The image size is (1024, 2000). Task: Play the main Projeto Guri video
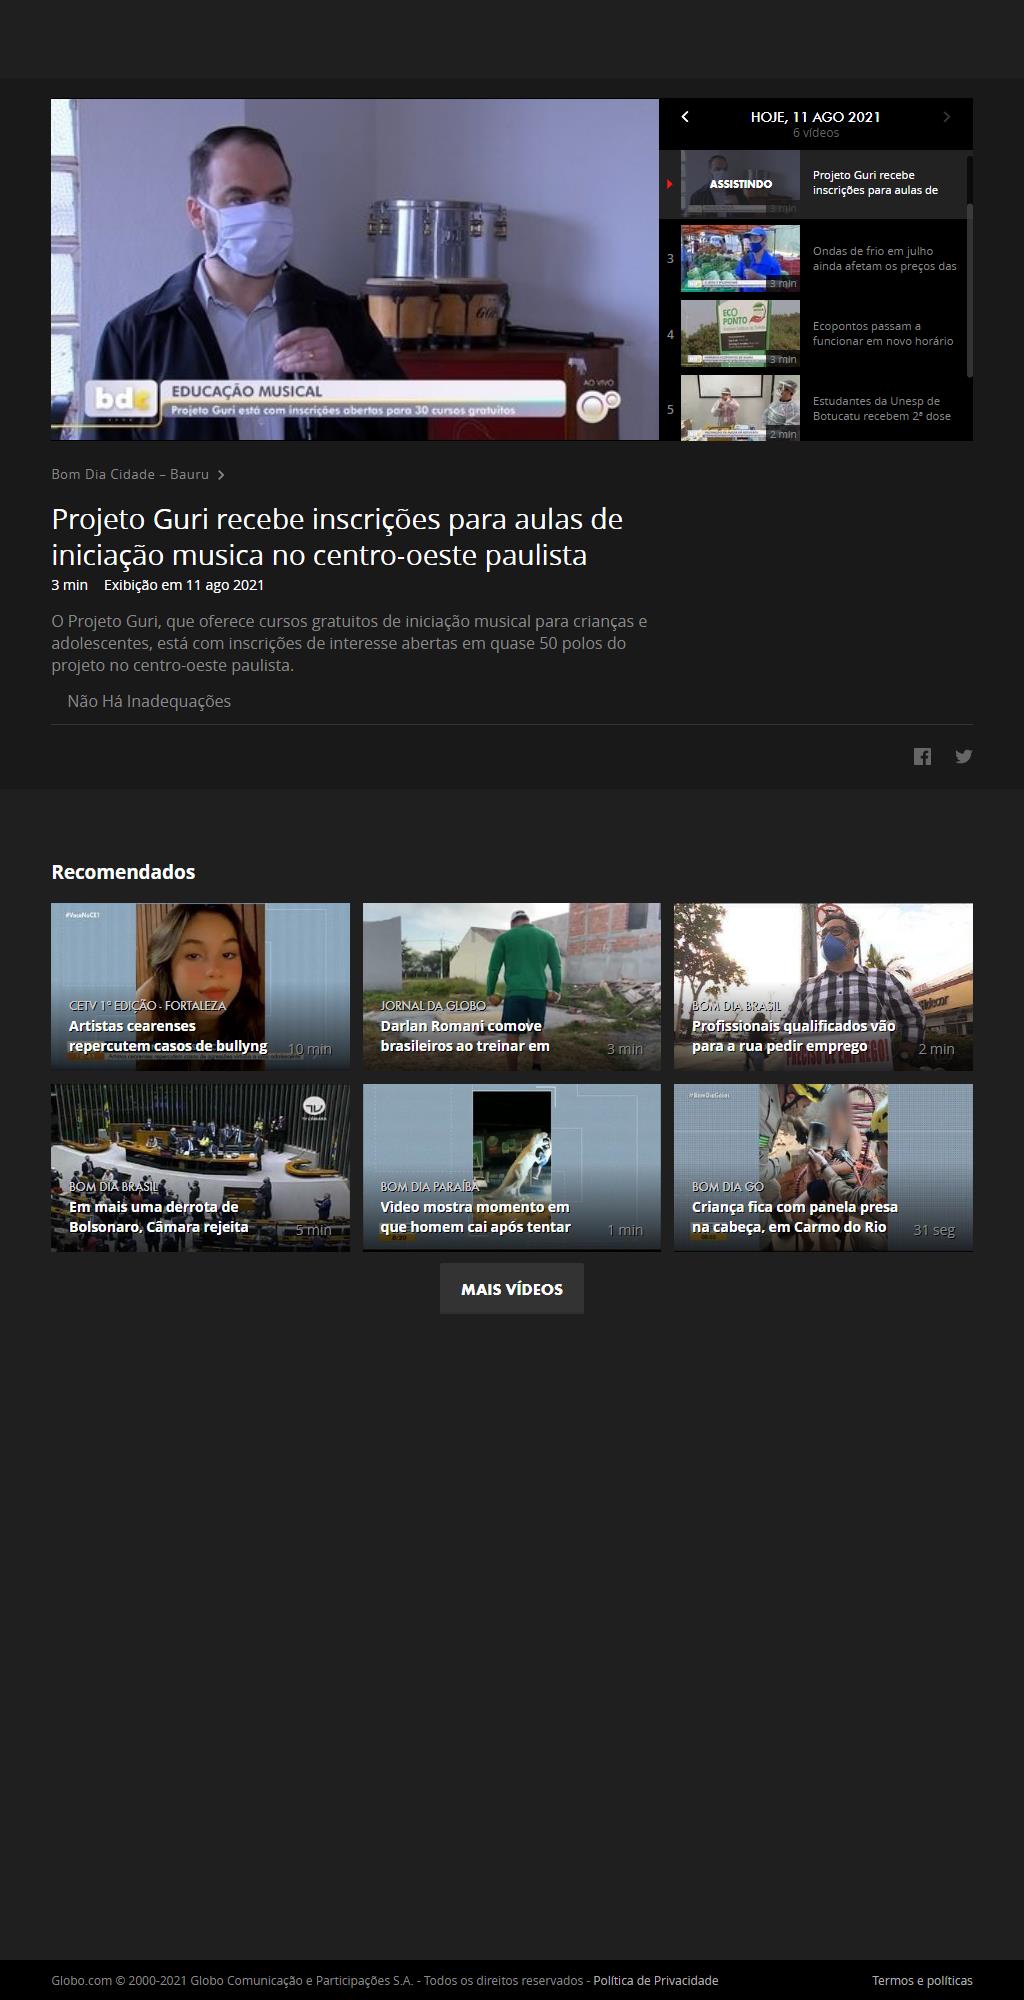click(354, 269)
